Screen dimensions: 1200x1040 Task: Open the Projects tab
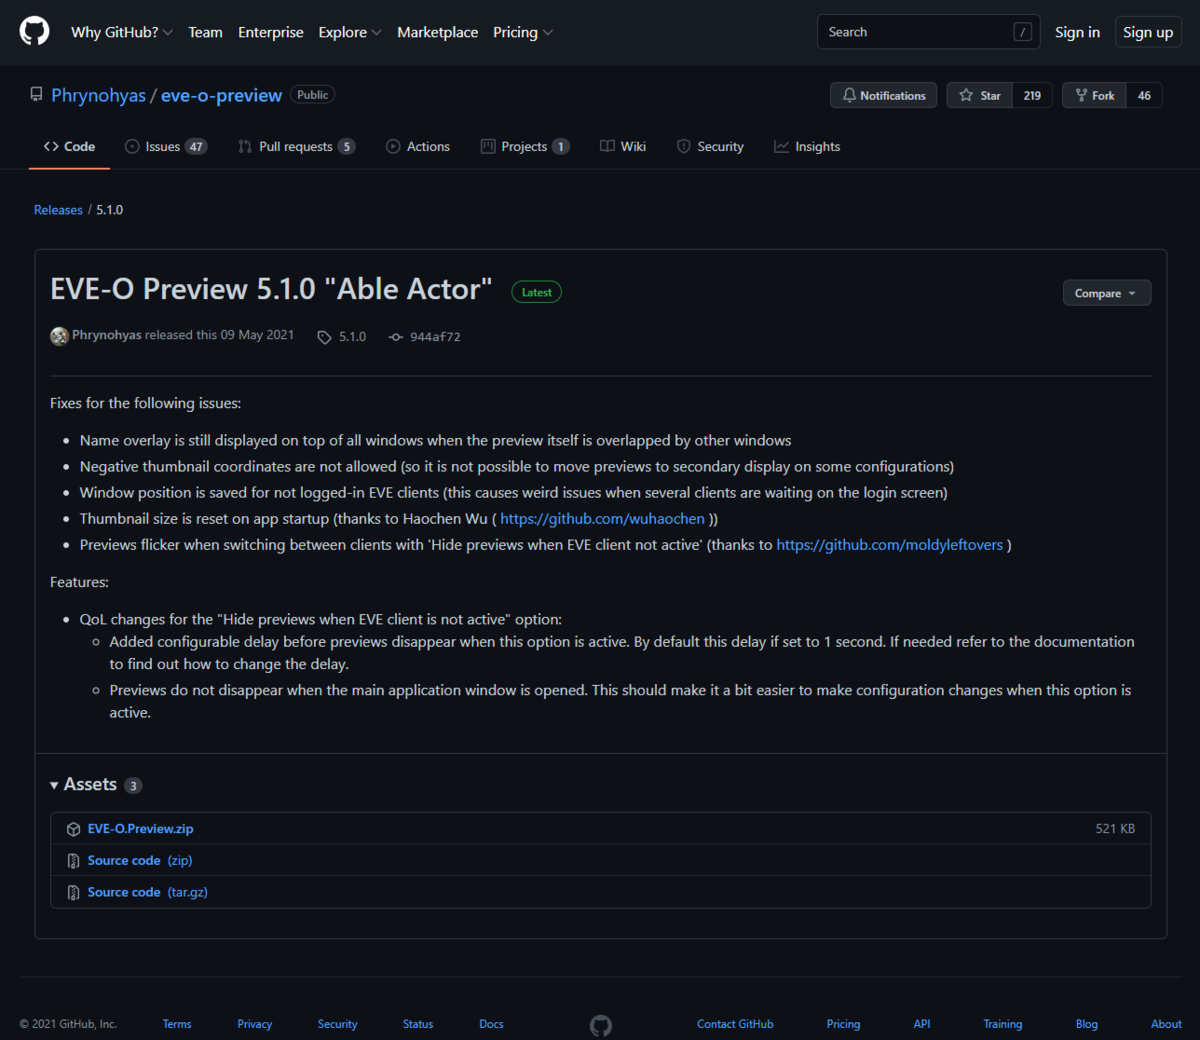coord(525,146)
